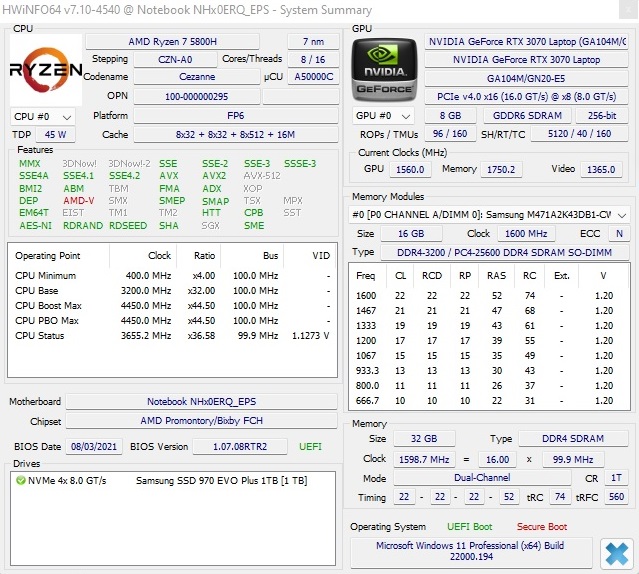Click the AMD-V feature label
This screenshot has width=639, height=574.
[79, 201]
